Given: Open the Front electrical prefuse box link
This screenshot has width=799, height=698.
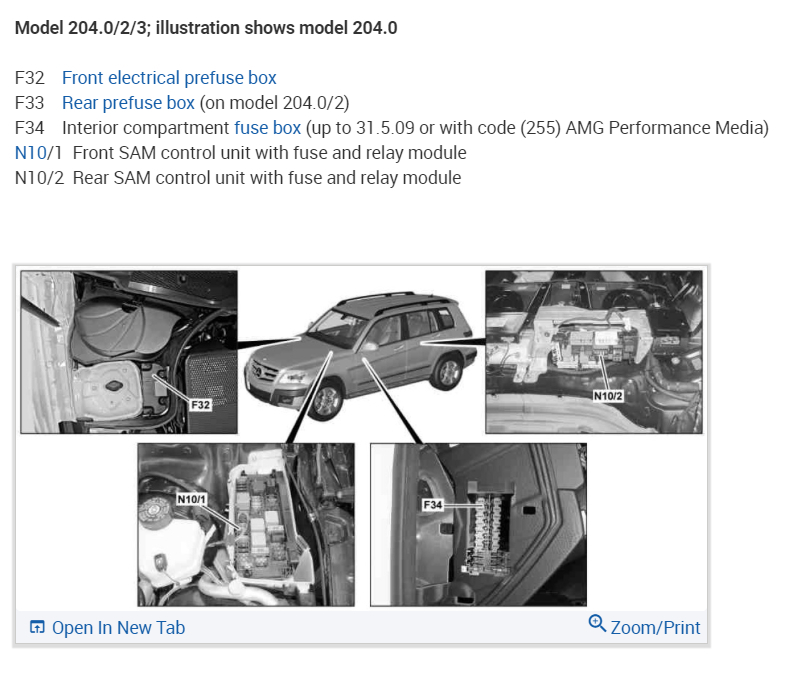Looking at the screenshot, I should 169,78.
